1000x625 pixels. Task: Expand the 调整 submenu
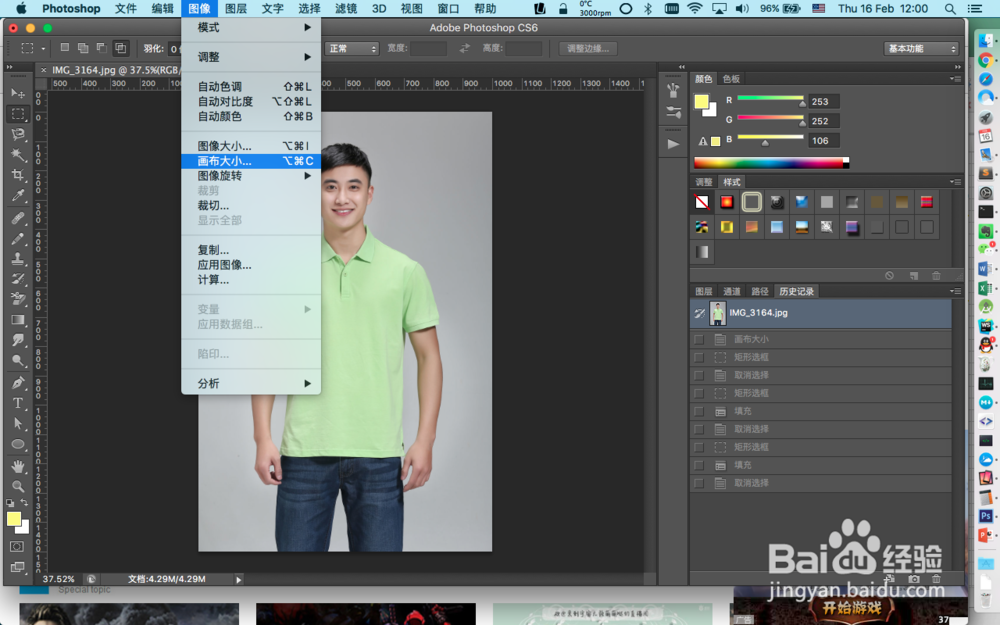click(251, 57)
